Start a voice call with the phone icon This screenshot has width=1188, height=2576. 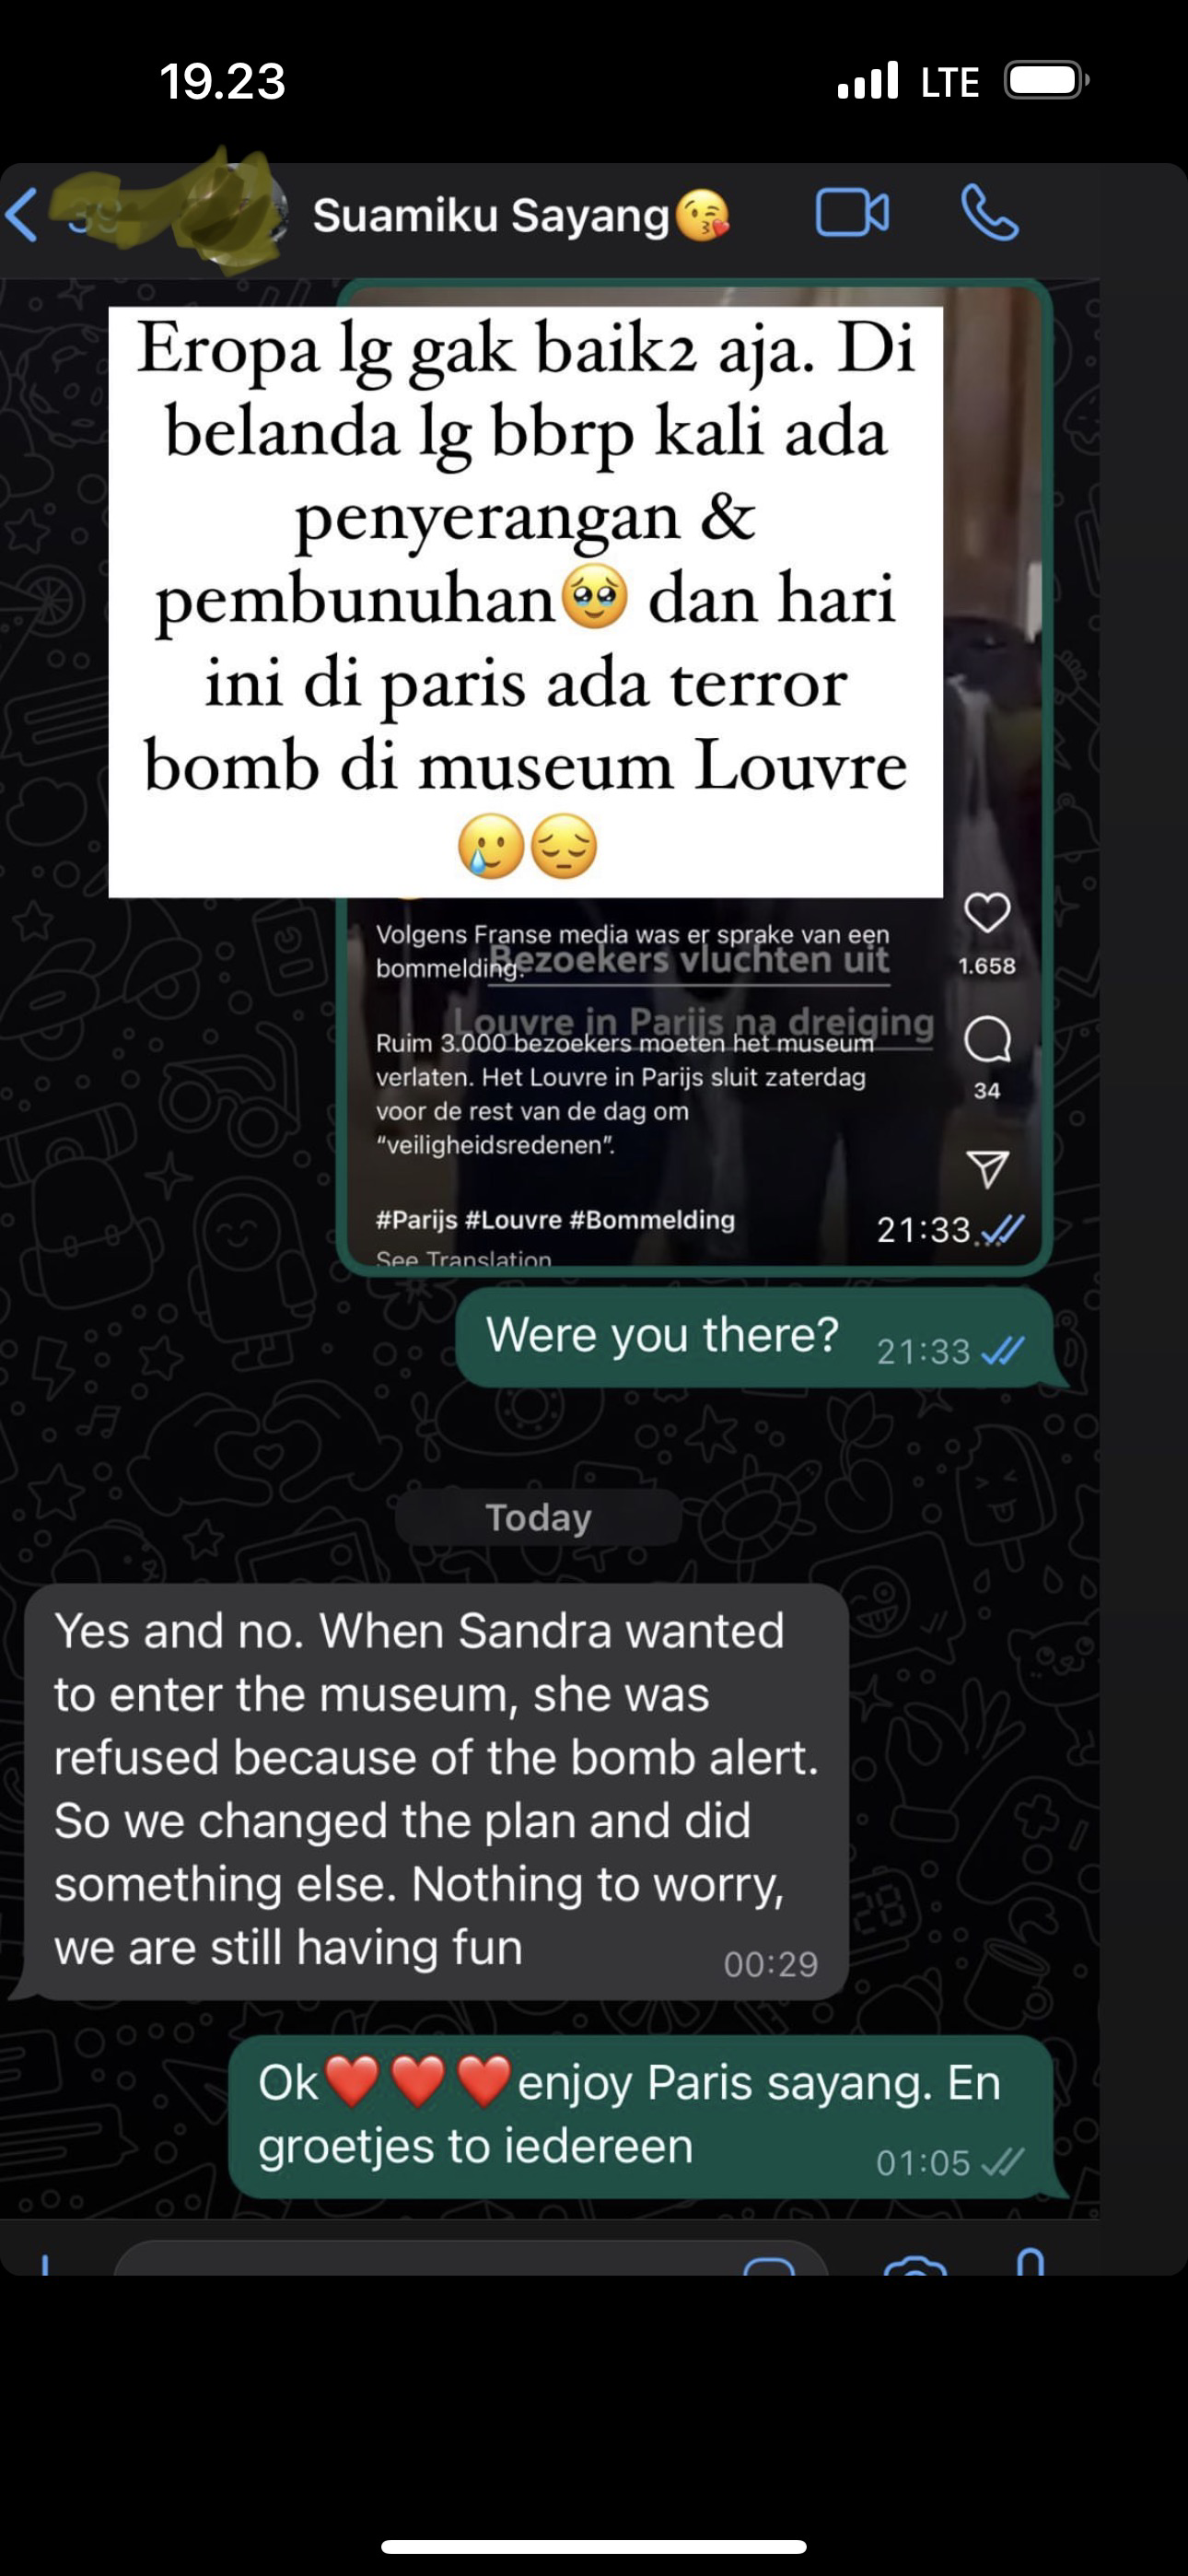coord(989,213)
